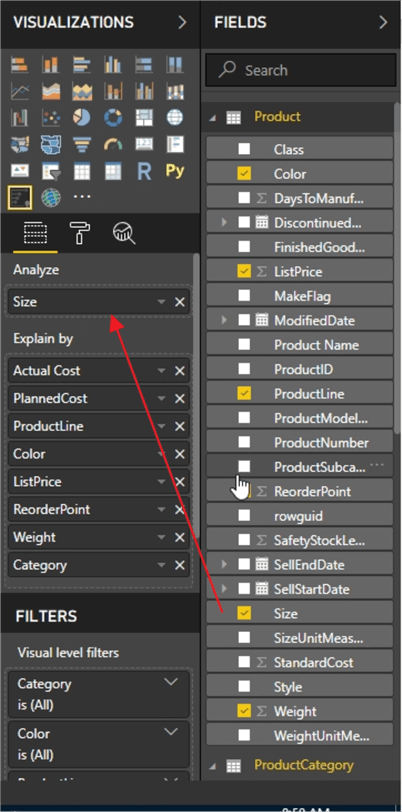The height and width of the screenshot is (812, 402).
Task: Select the Donut chart visual
Action: [x=113, y=118]
